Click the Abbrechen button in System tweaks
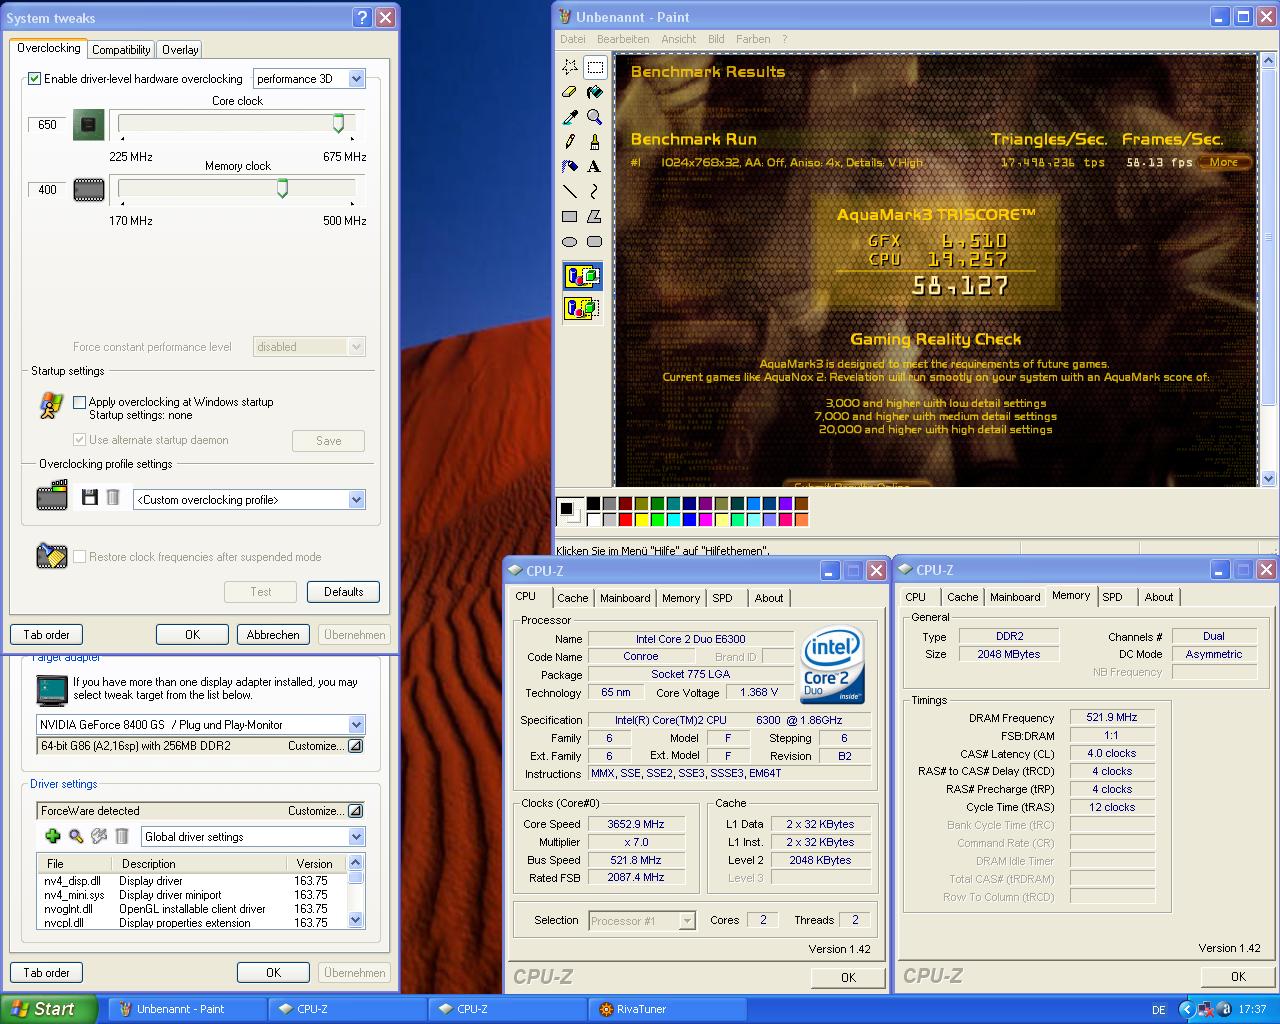1280x1024 pixels. [273, 635]
